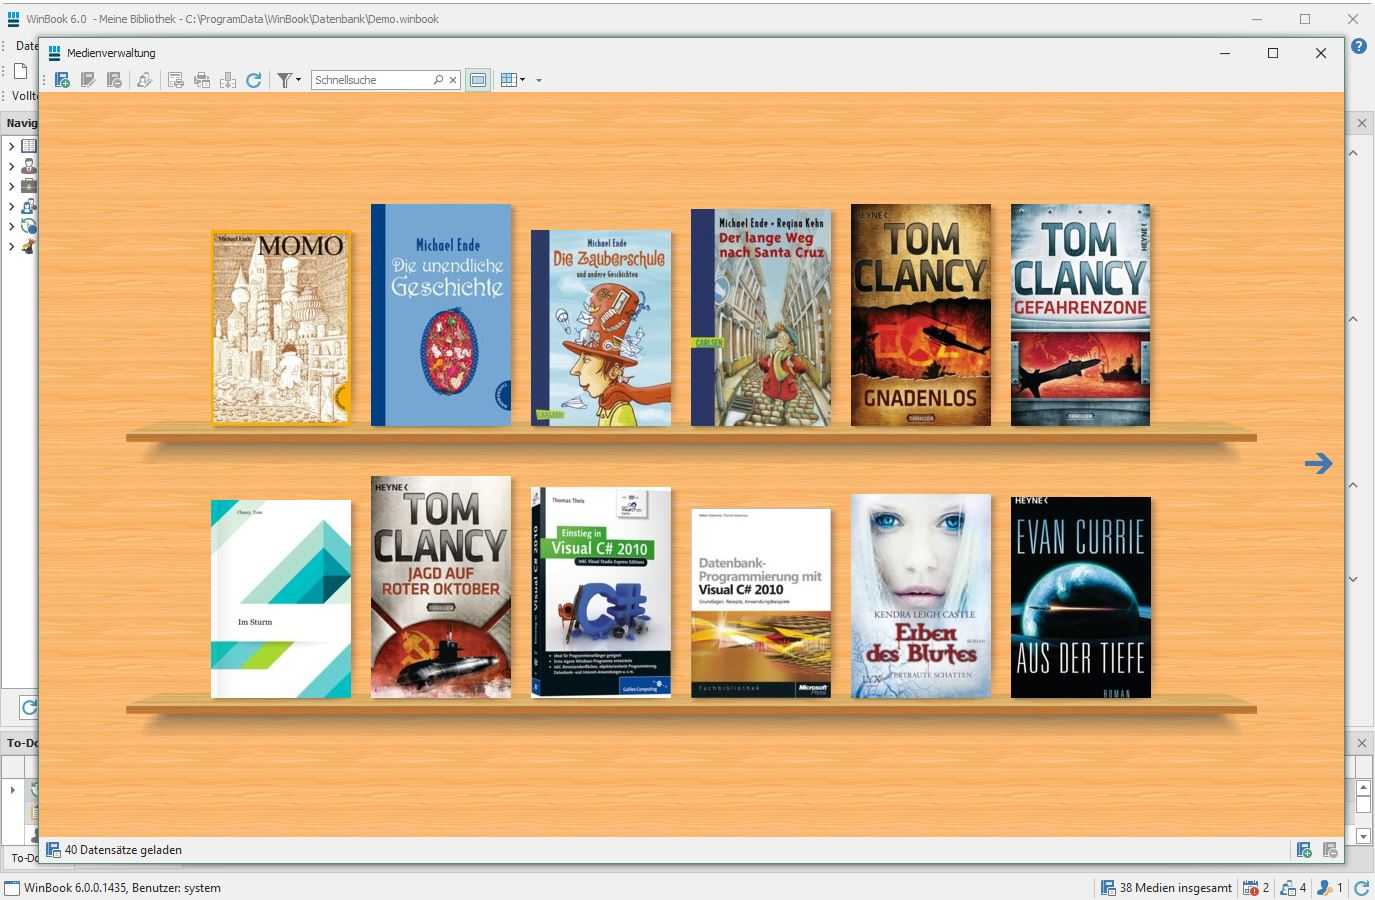1375x900 pixels.
Task: Toggle the bookshelf display mode button
Action: pyautogui.click(x=477, y=80)
